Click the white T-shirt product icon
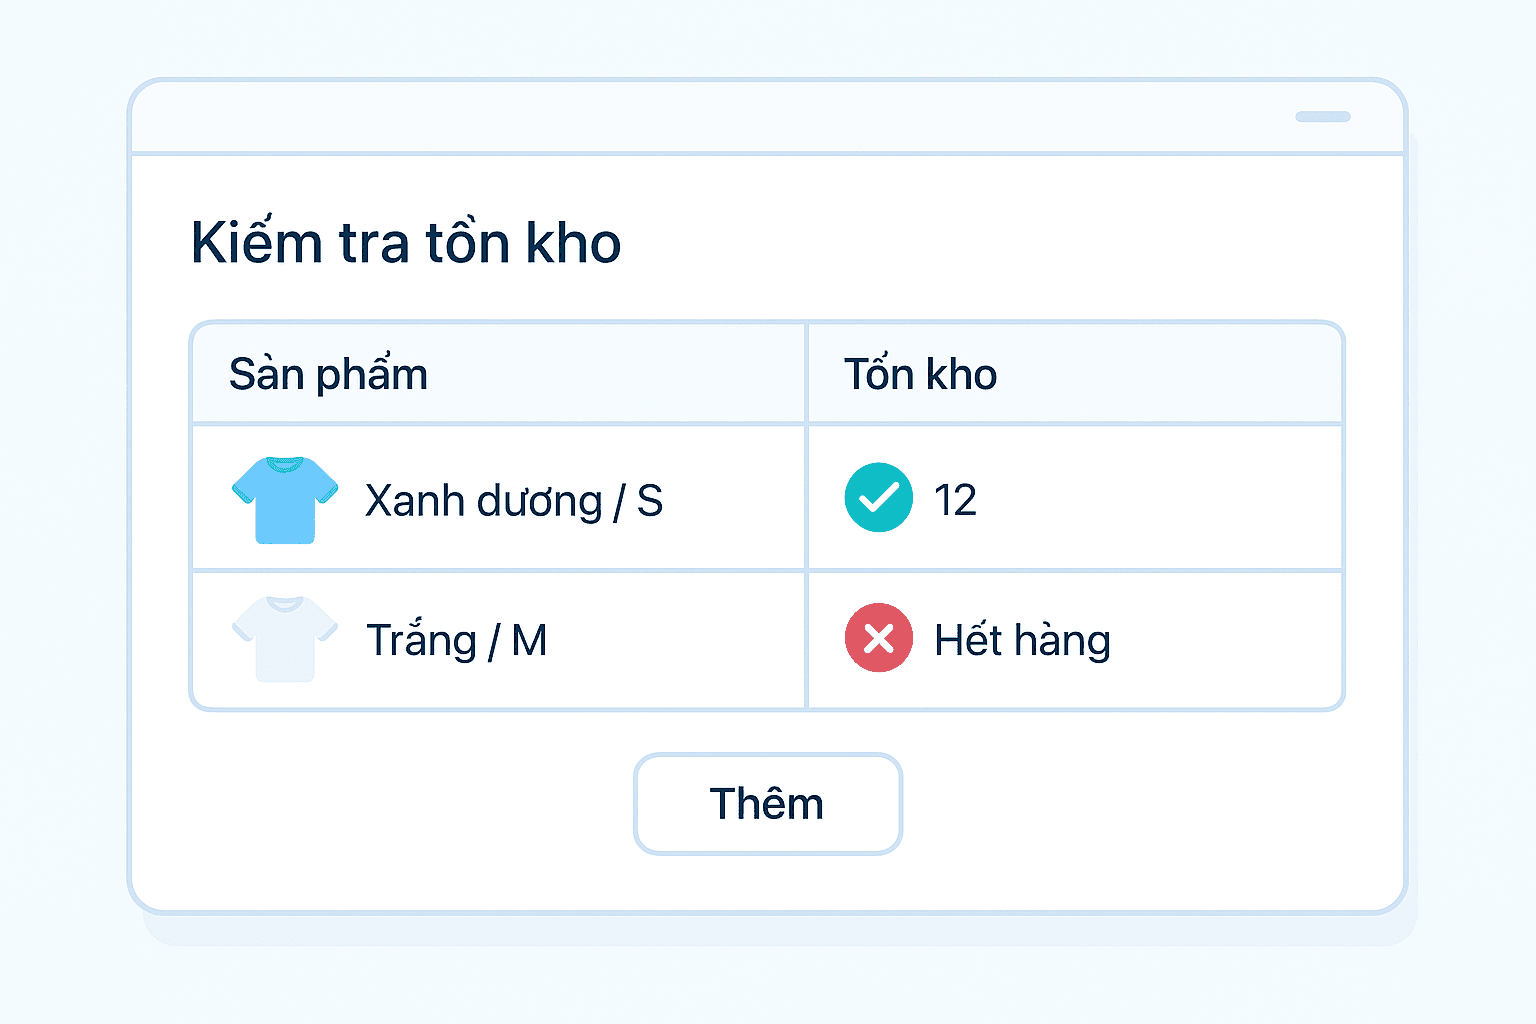Viewport: 1536px width, 1024px height. pos(285,639)
